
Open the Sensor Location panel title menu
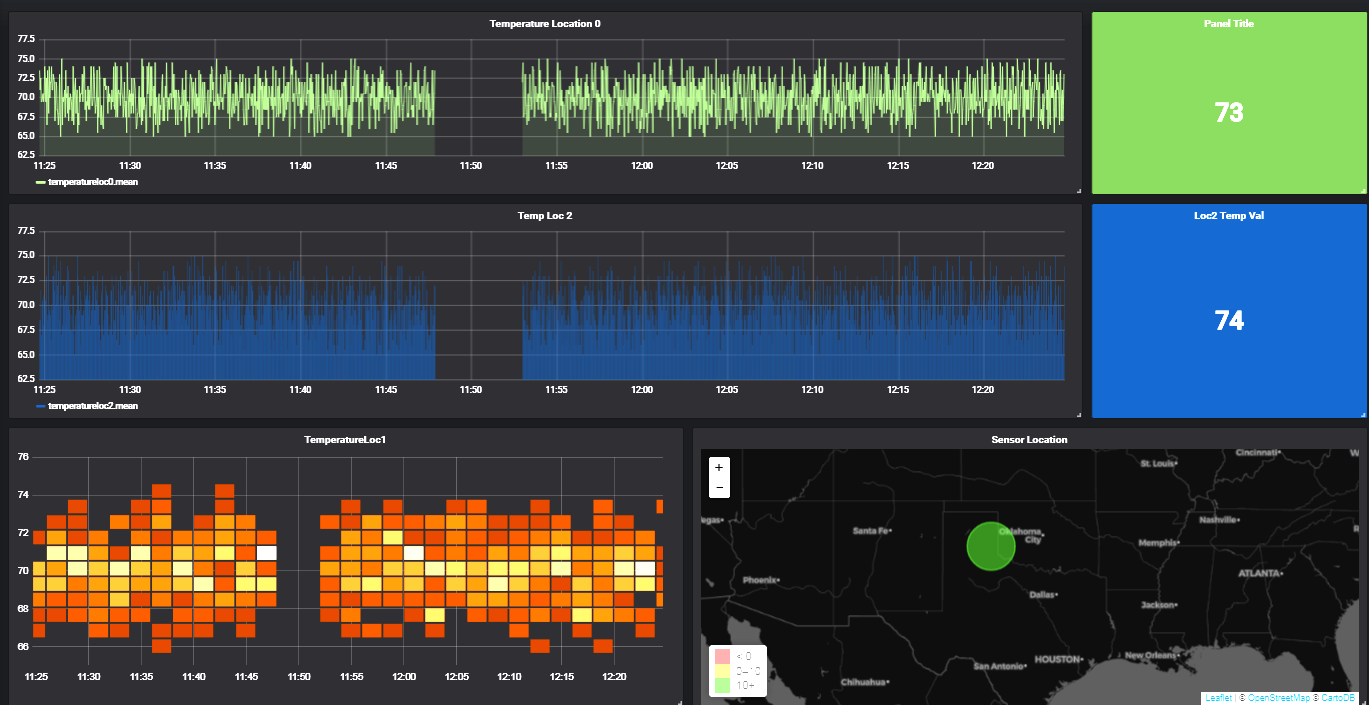coord(1029,440)
